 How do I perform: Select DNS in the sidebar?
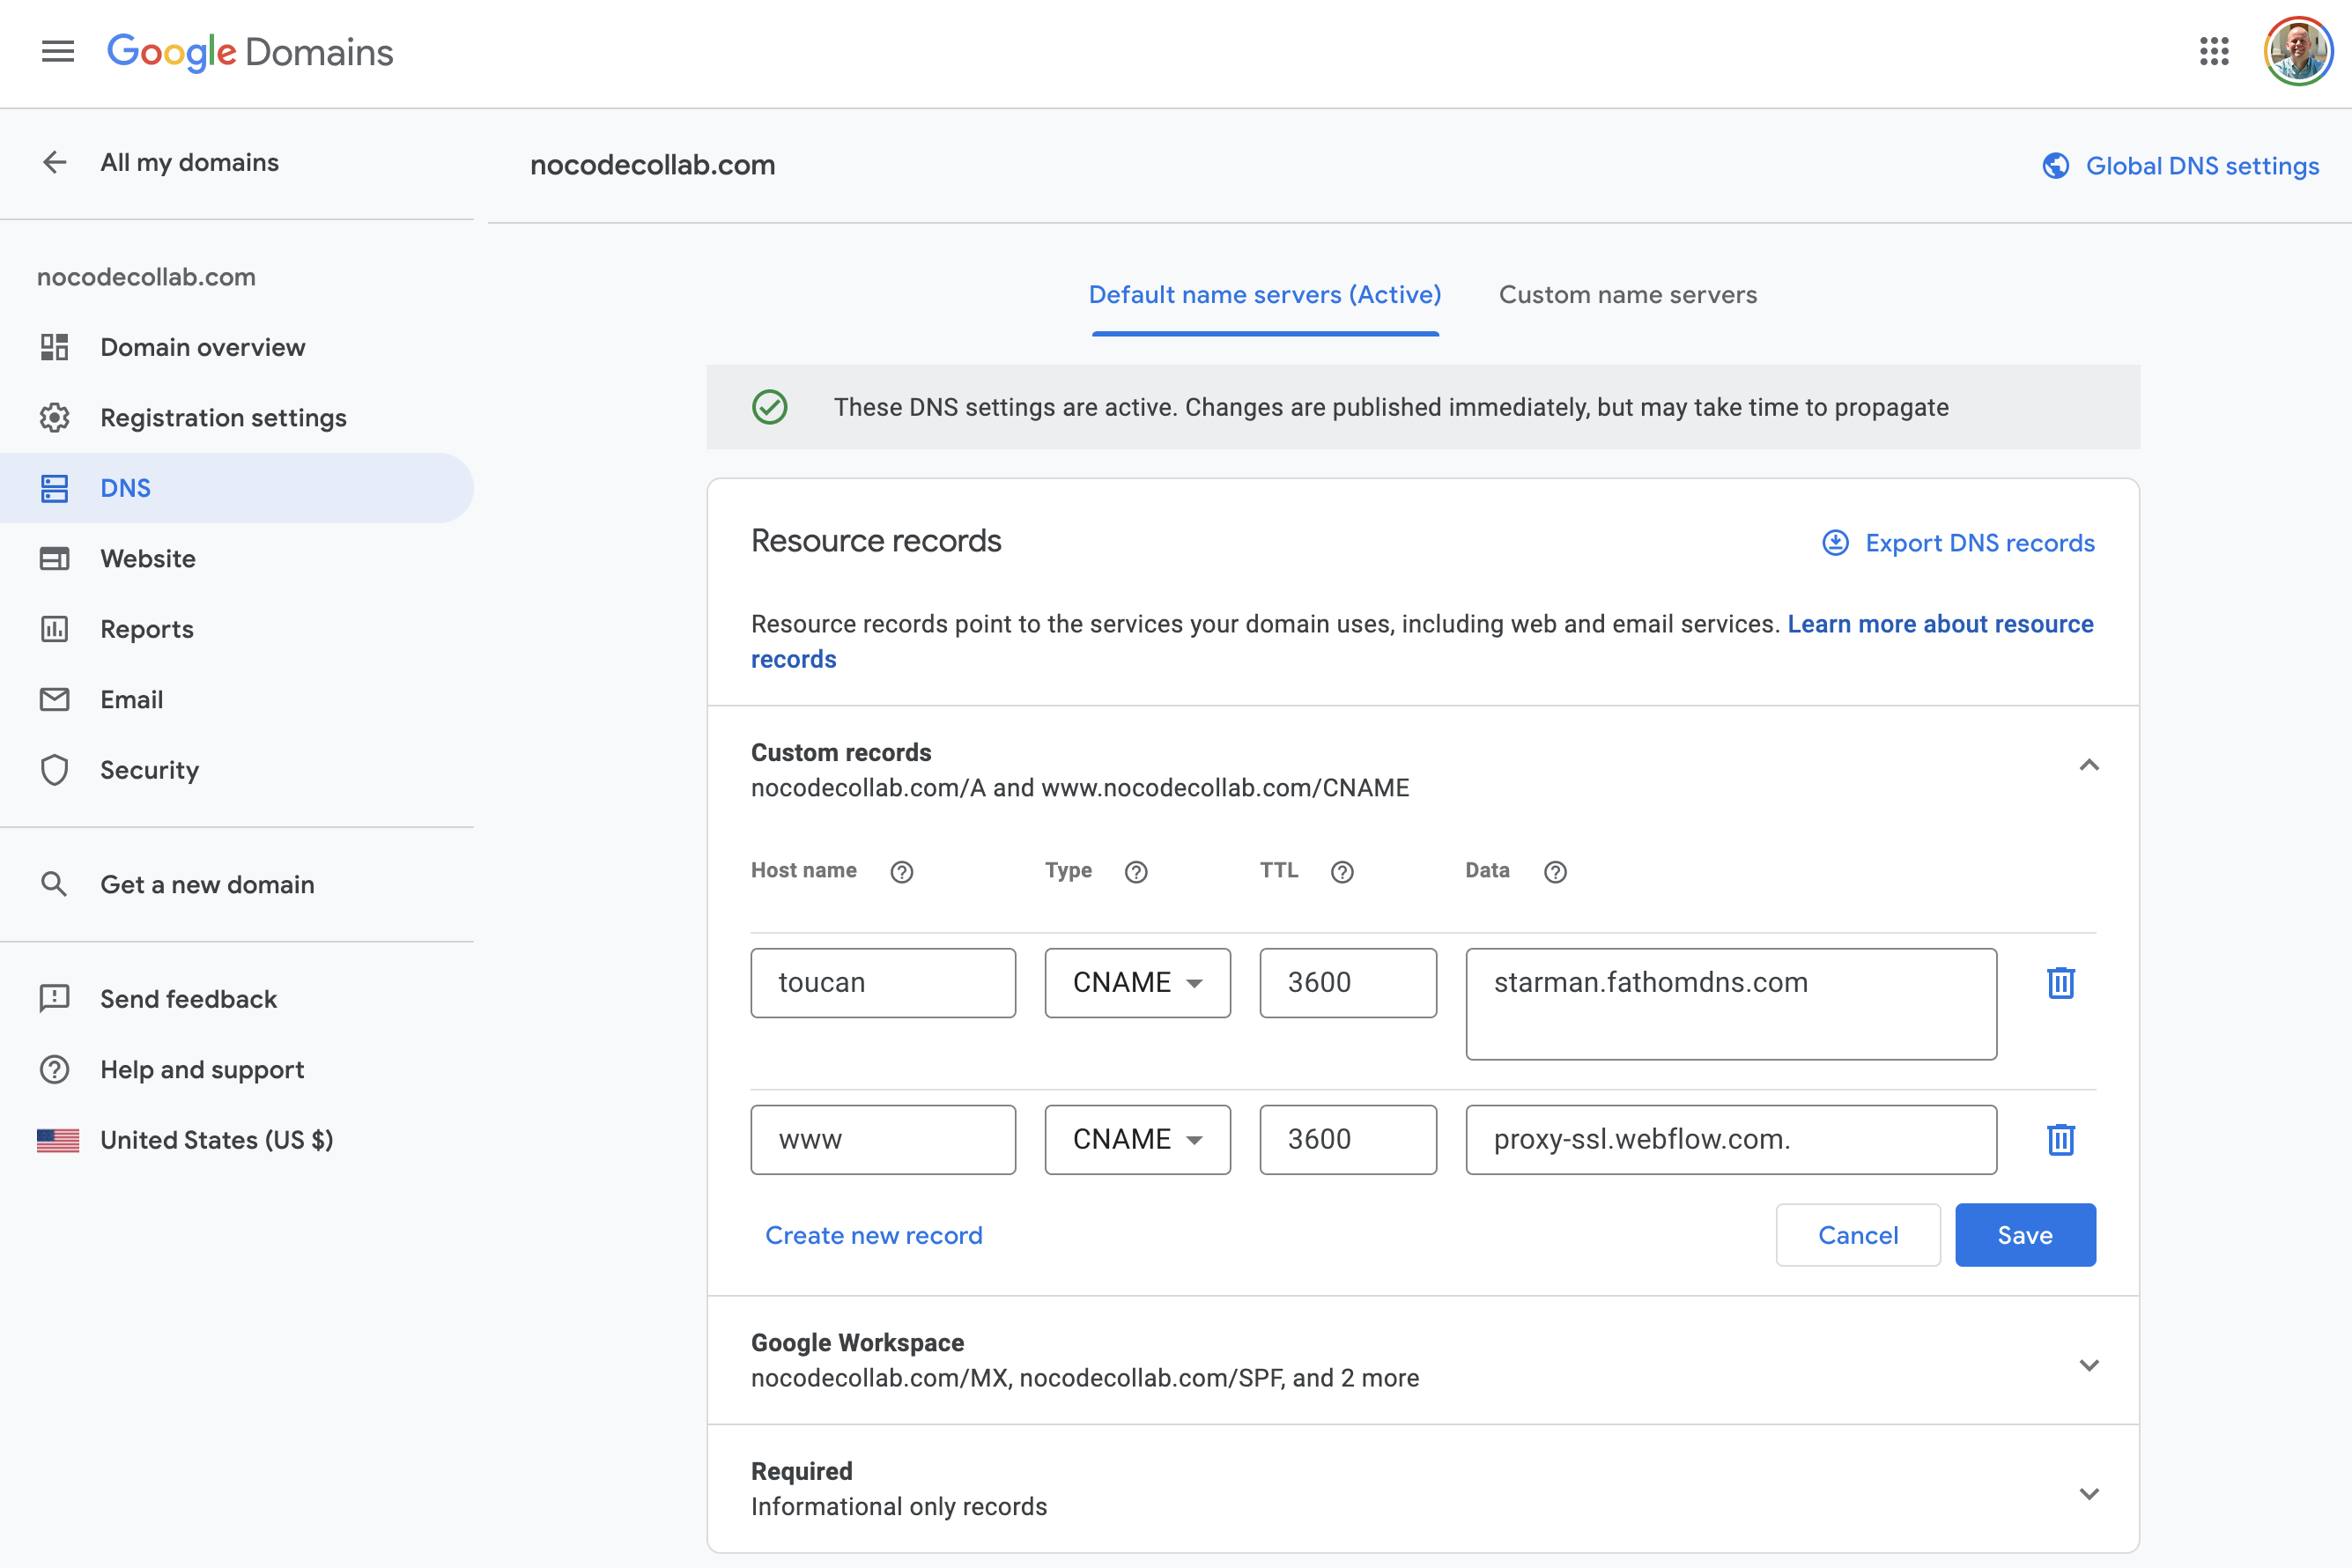coord(237,488)
